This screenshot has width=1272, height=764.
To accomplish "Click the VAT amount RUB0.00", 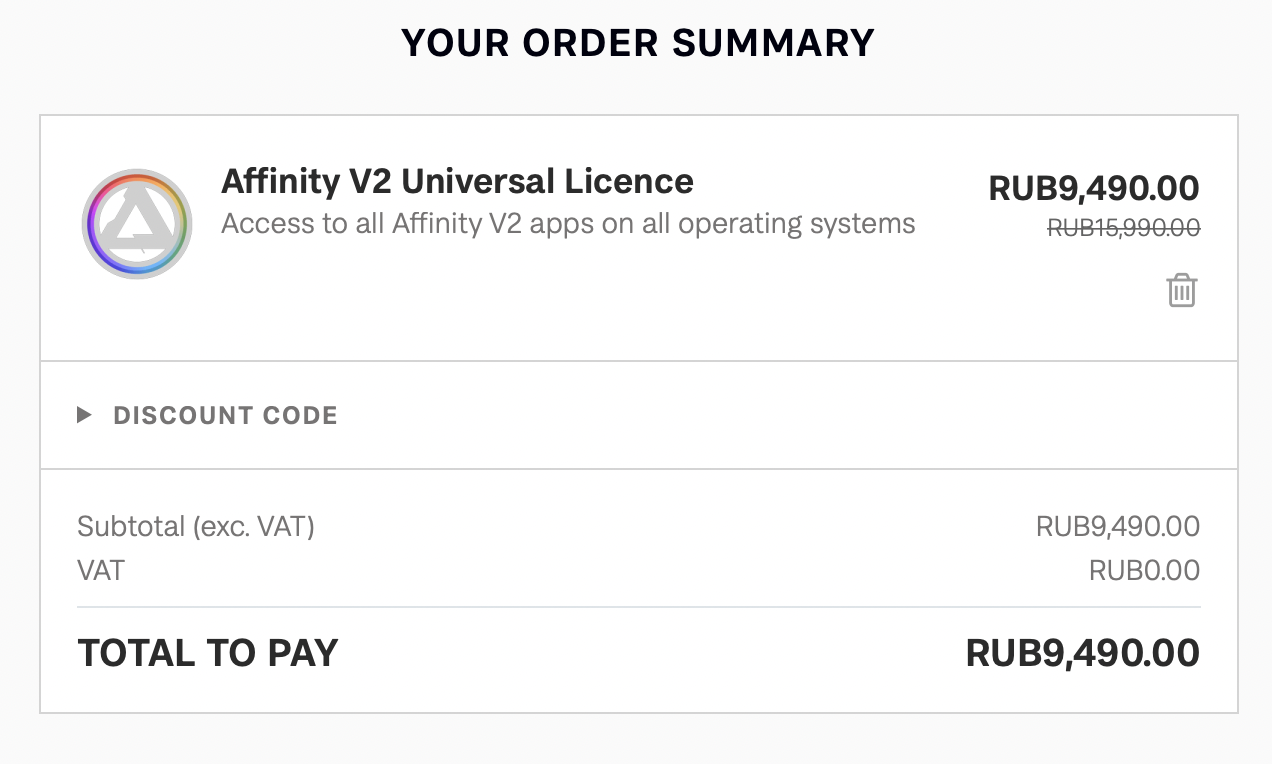I will coord(1144,571).
